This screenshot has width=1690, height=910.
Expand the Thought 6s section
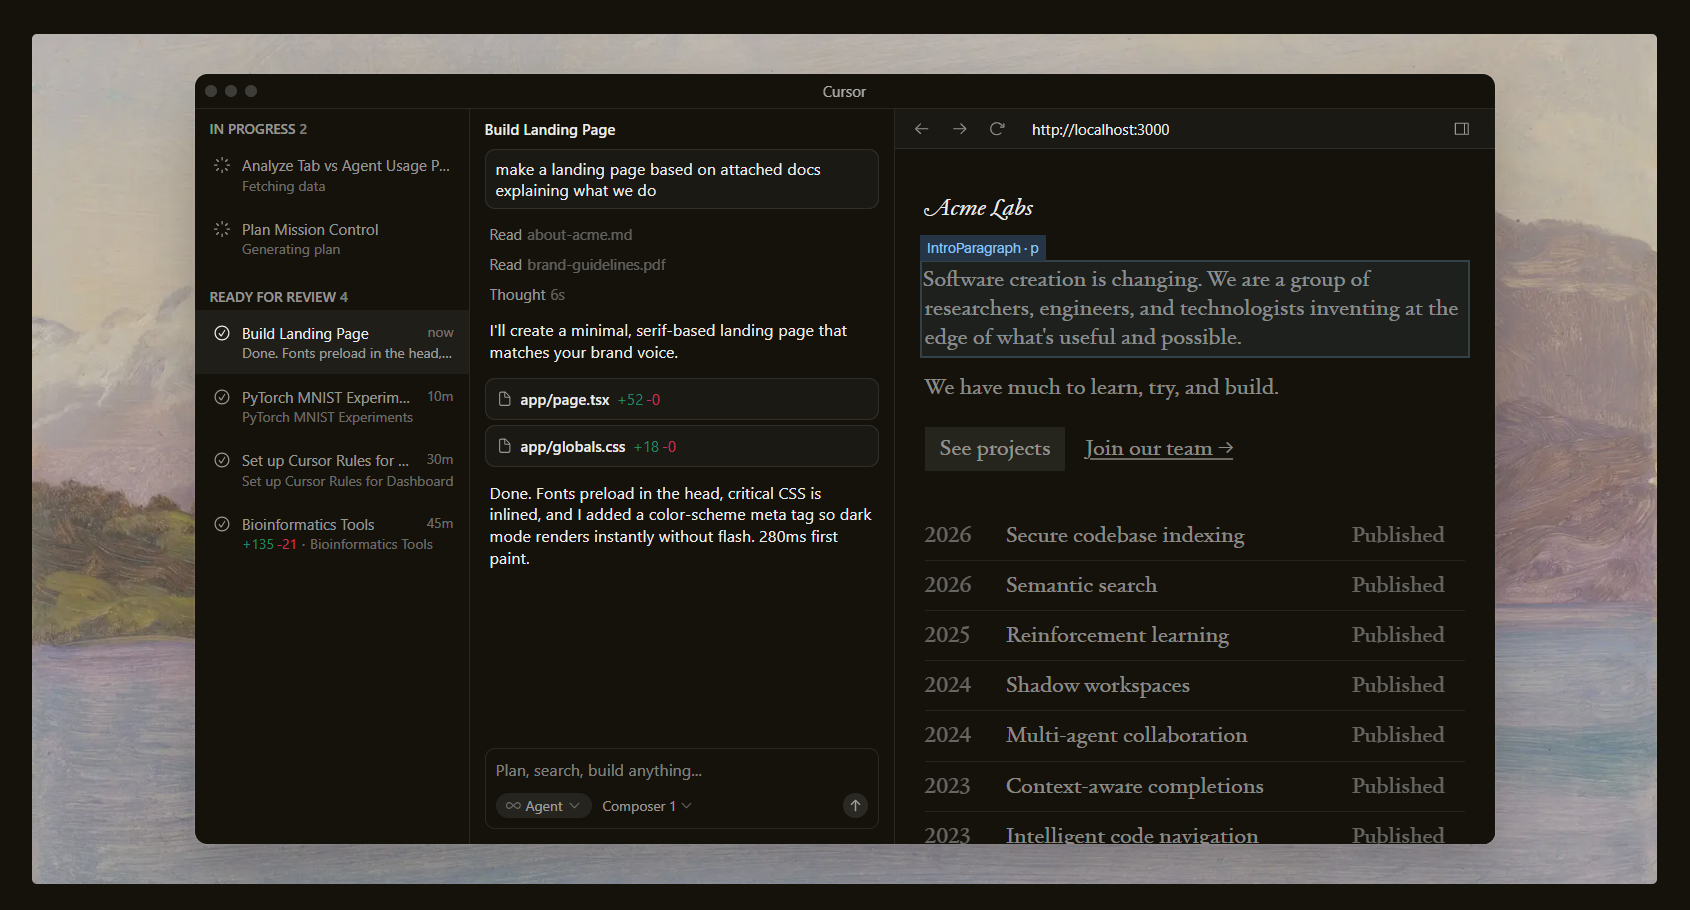point(527,294)
